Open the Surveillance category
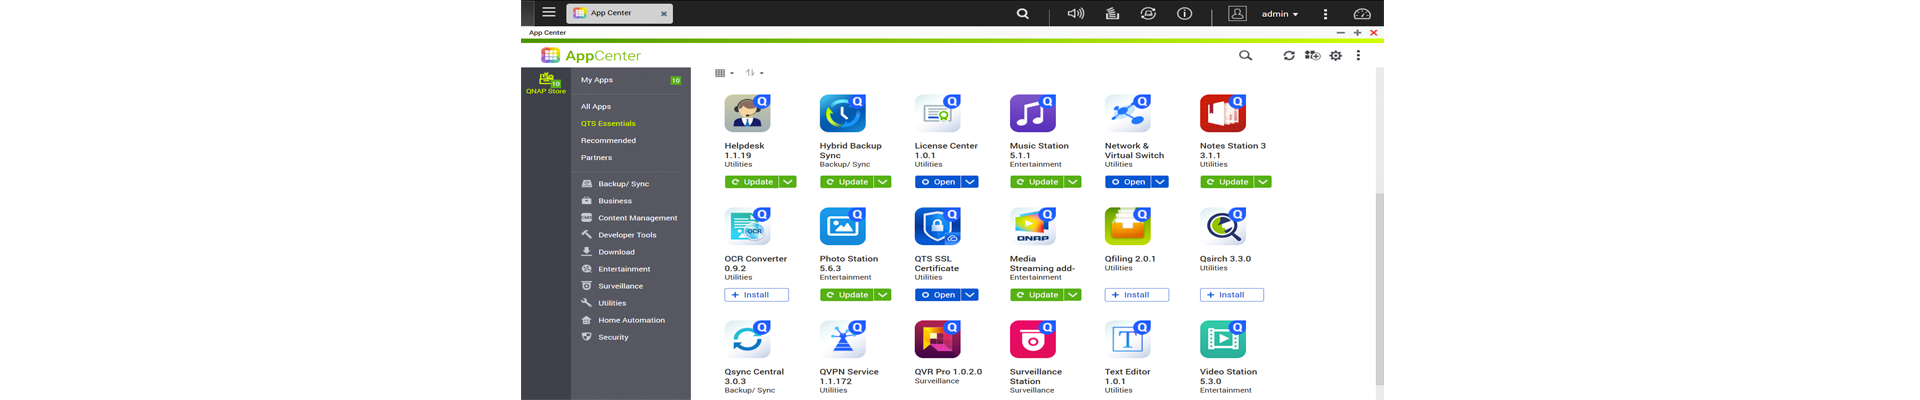 coord(620,286)
